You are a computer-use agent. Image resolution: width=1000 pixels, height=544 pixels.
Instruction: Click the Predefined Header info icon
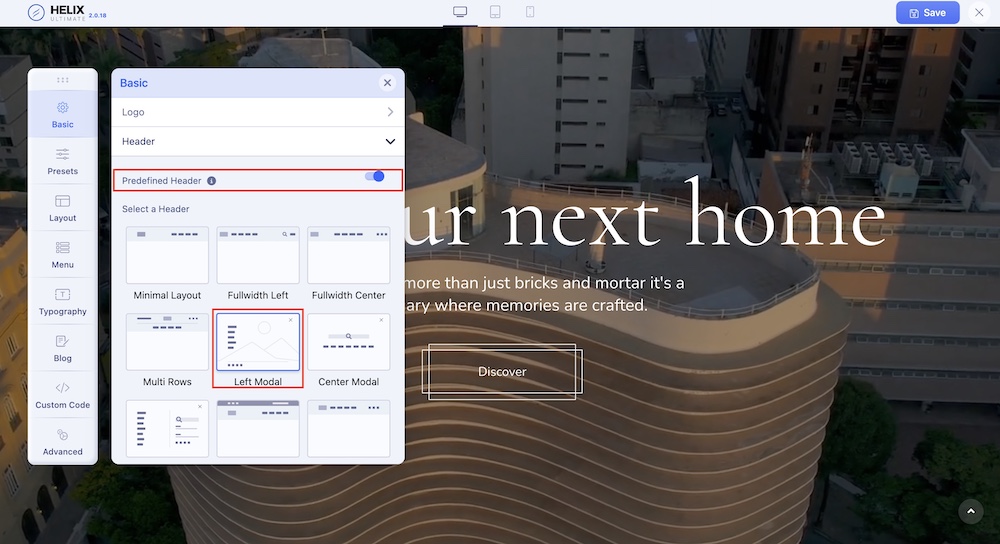(x=211, y=181)
